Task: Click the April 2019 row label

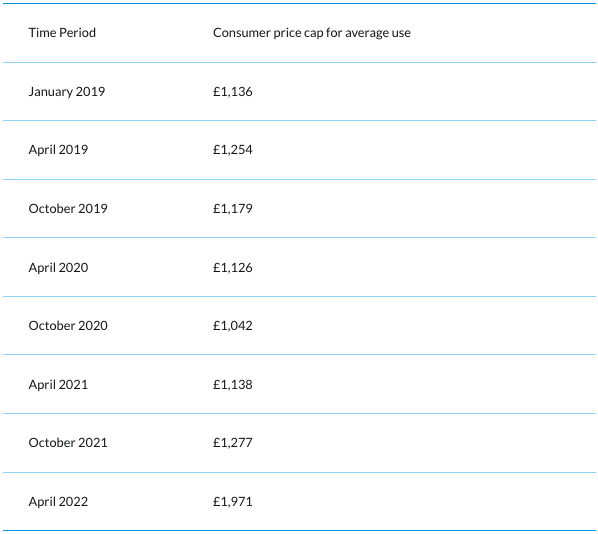Action: [x=58, y=150]
